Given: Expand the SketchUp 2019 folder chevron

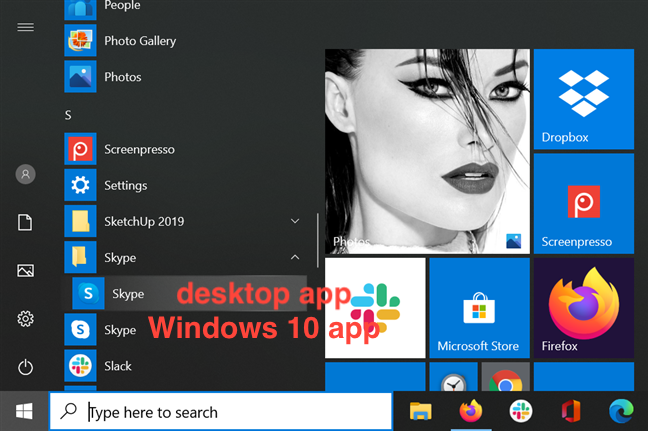Looking at the screenshot, I should click(295, 221).
